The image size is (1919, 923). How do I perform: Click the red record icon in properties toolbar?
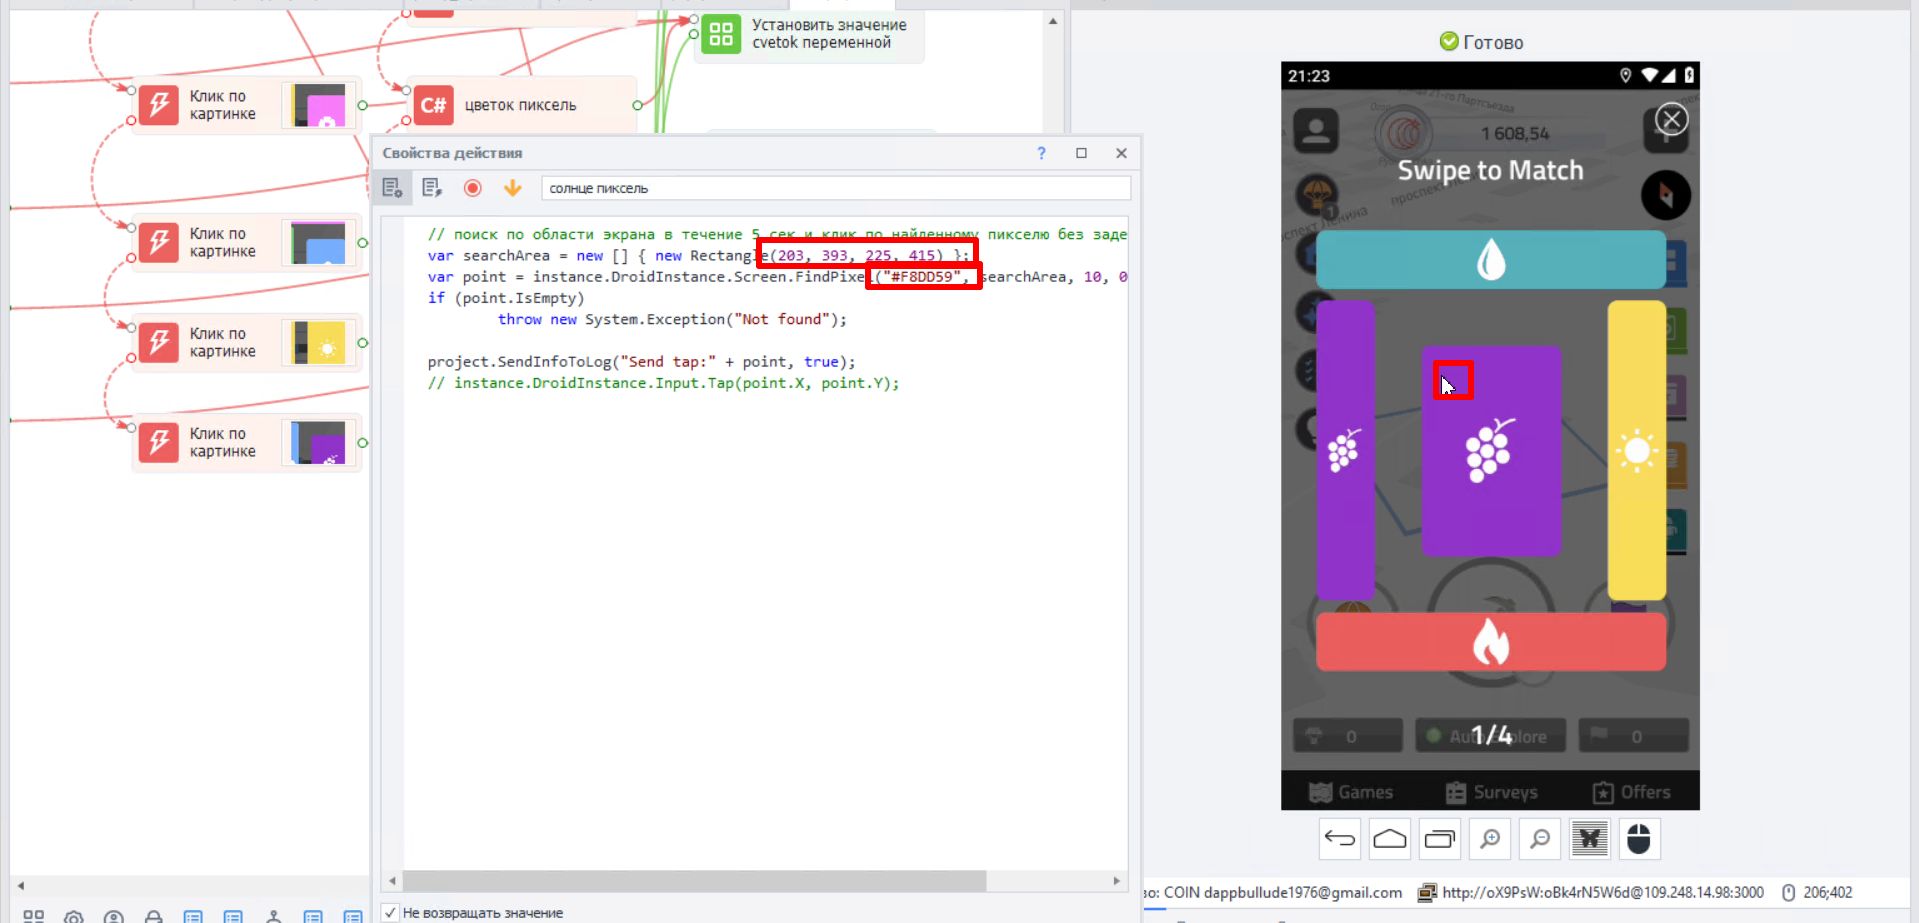(x=473, y=188)
